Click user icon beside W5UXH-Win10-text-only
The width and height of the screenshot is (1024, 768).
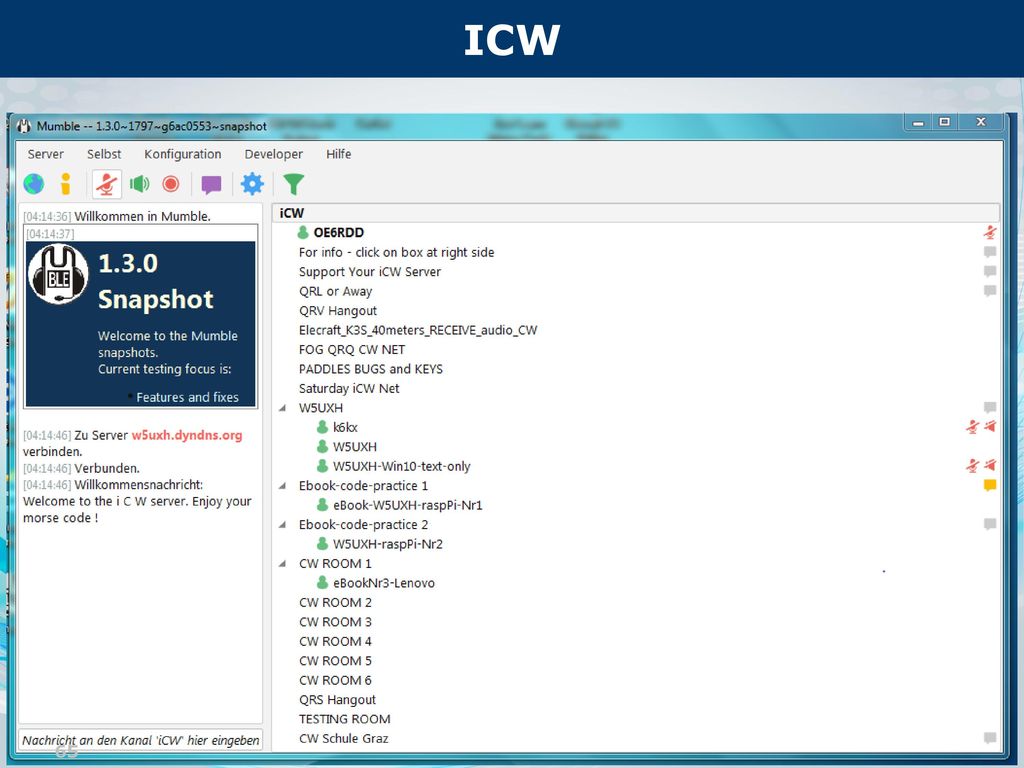tap(322, 466)
